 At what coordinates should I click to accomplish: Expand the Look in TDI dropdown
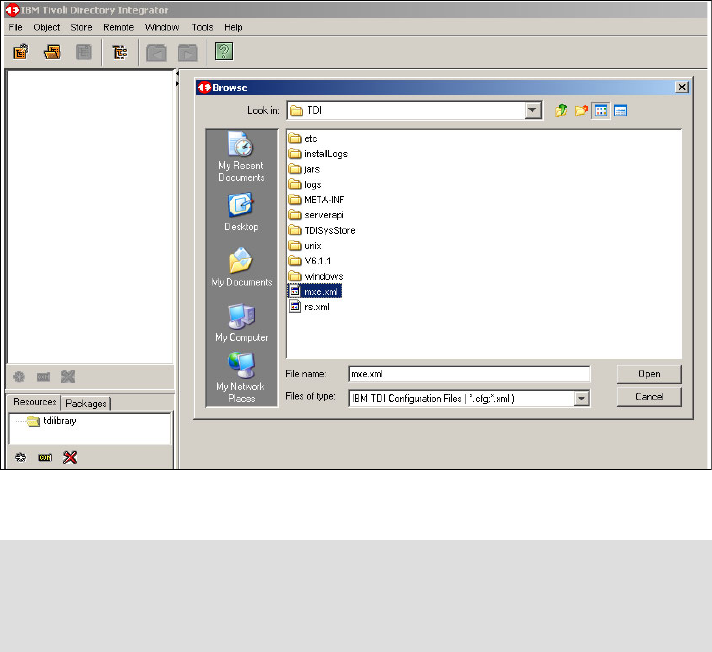pos(533,110)
